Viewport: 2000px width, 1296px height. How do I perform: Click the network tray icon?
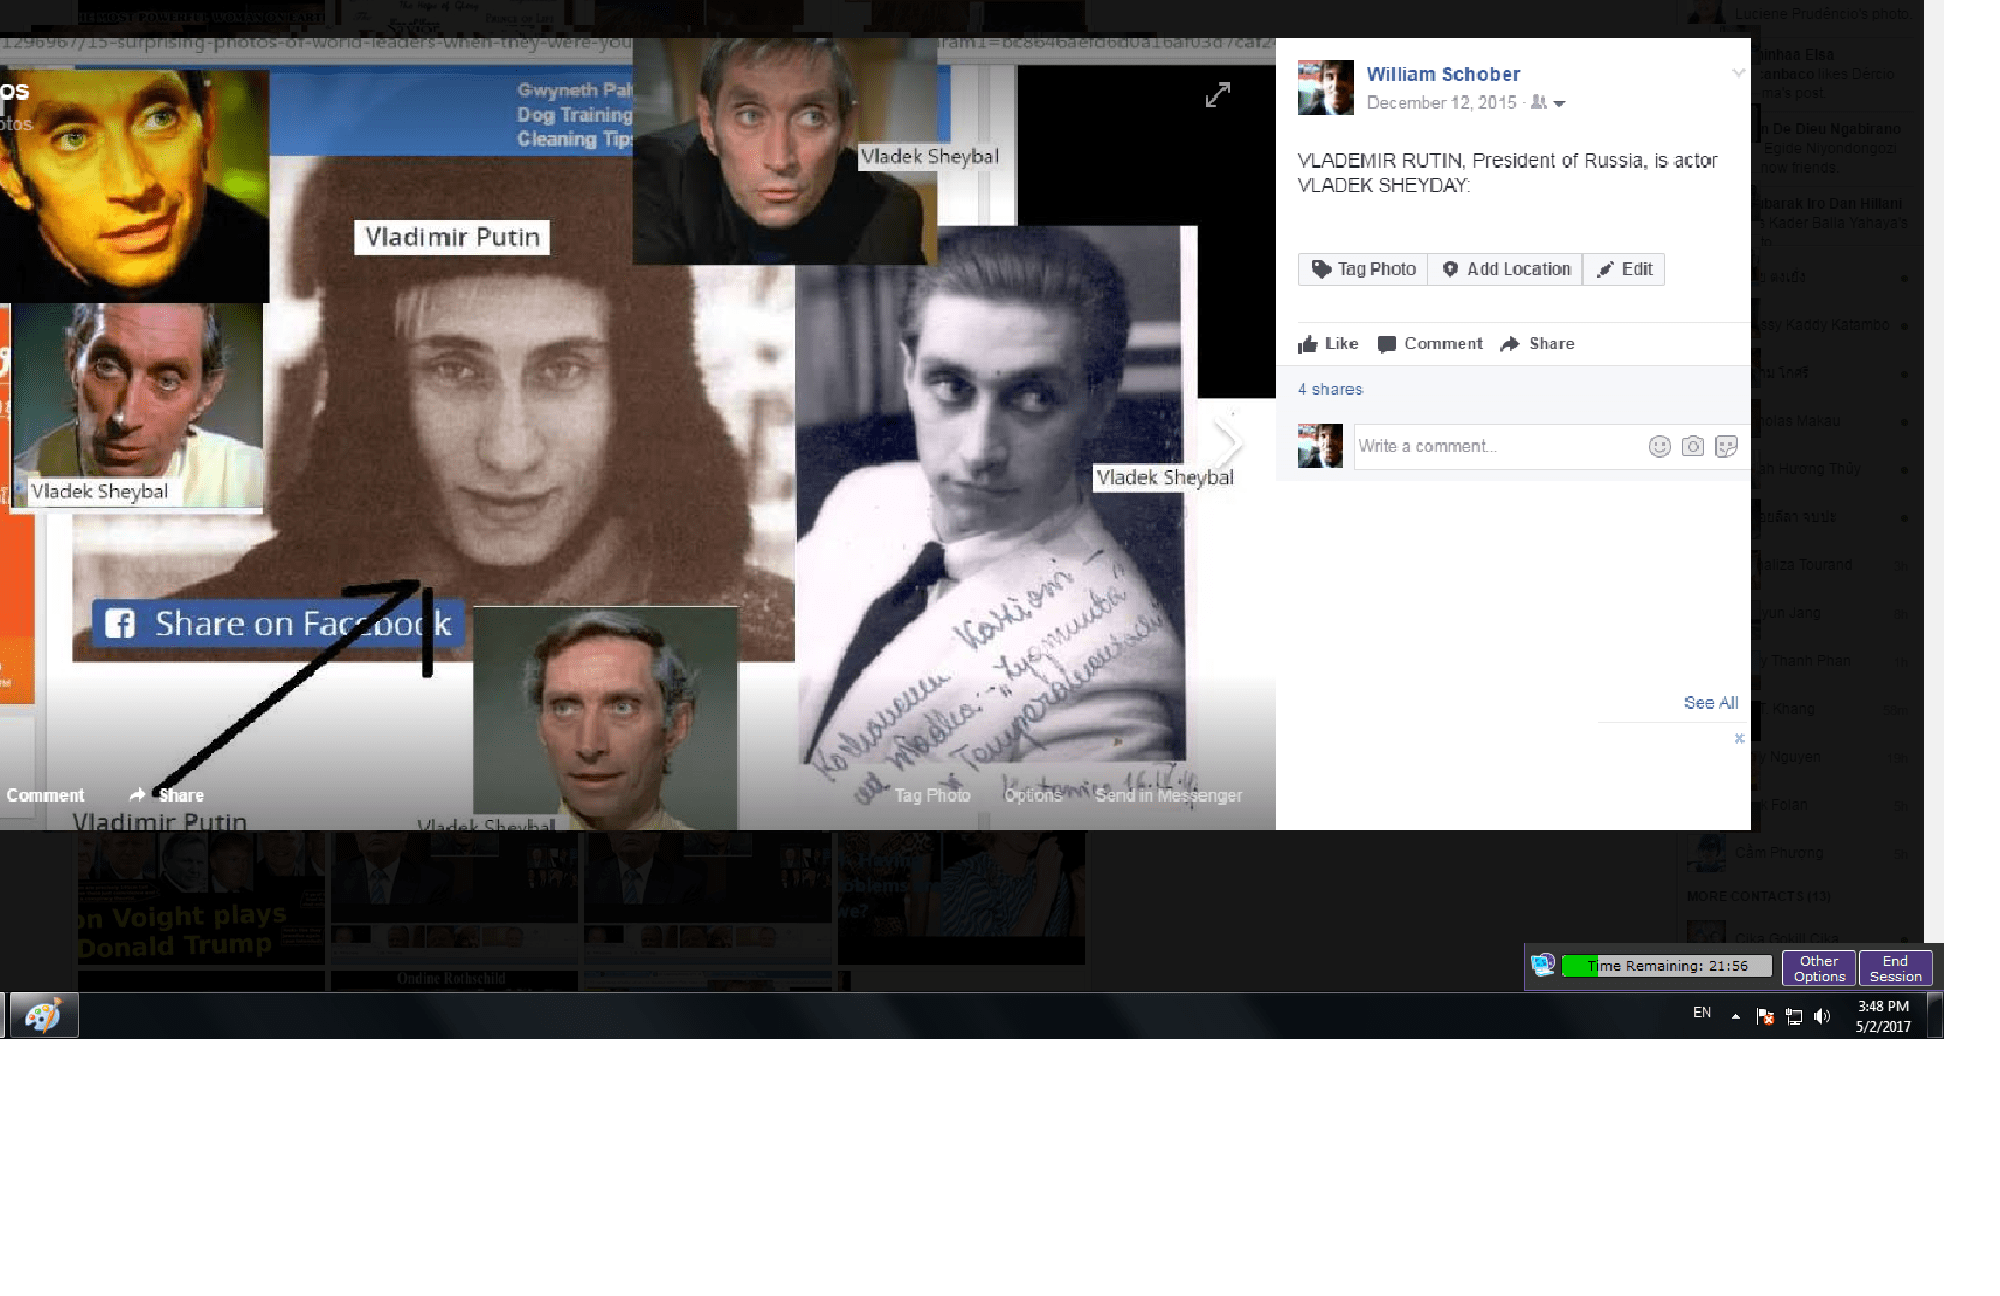click(1794, 1017)
